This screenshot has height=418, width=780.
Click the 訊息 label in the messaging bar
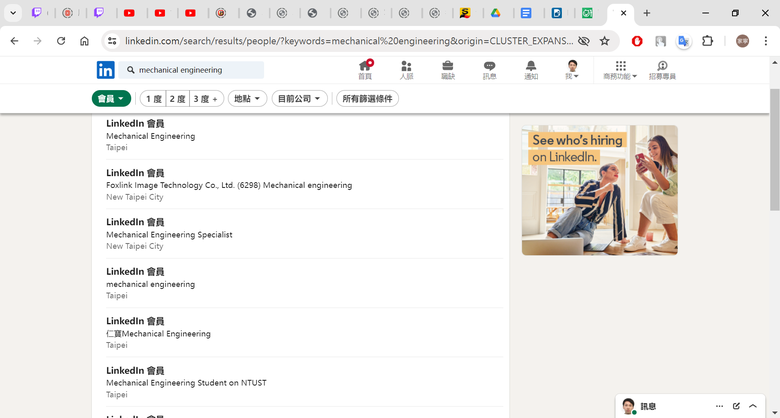648,407
